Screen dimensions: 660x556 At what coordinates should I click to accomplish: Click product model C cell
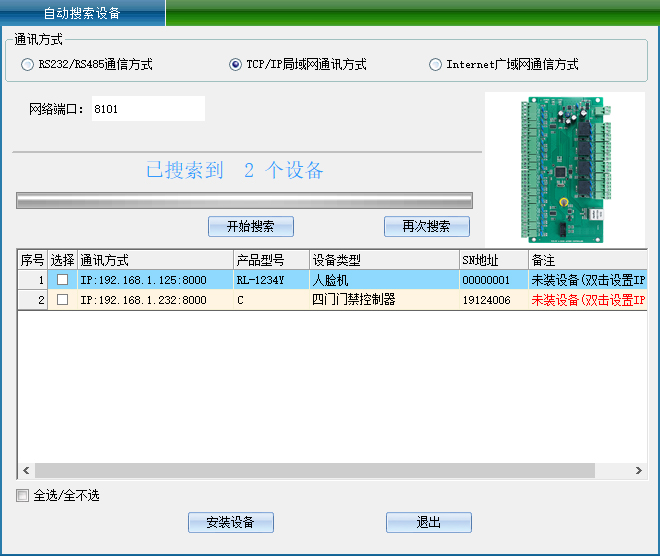271,300
